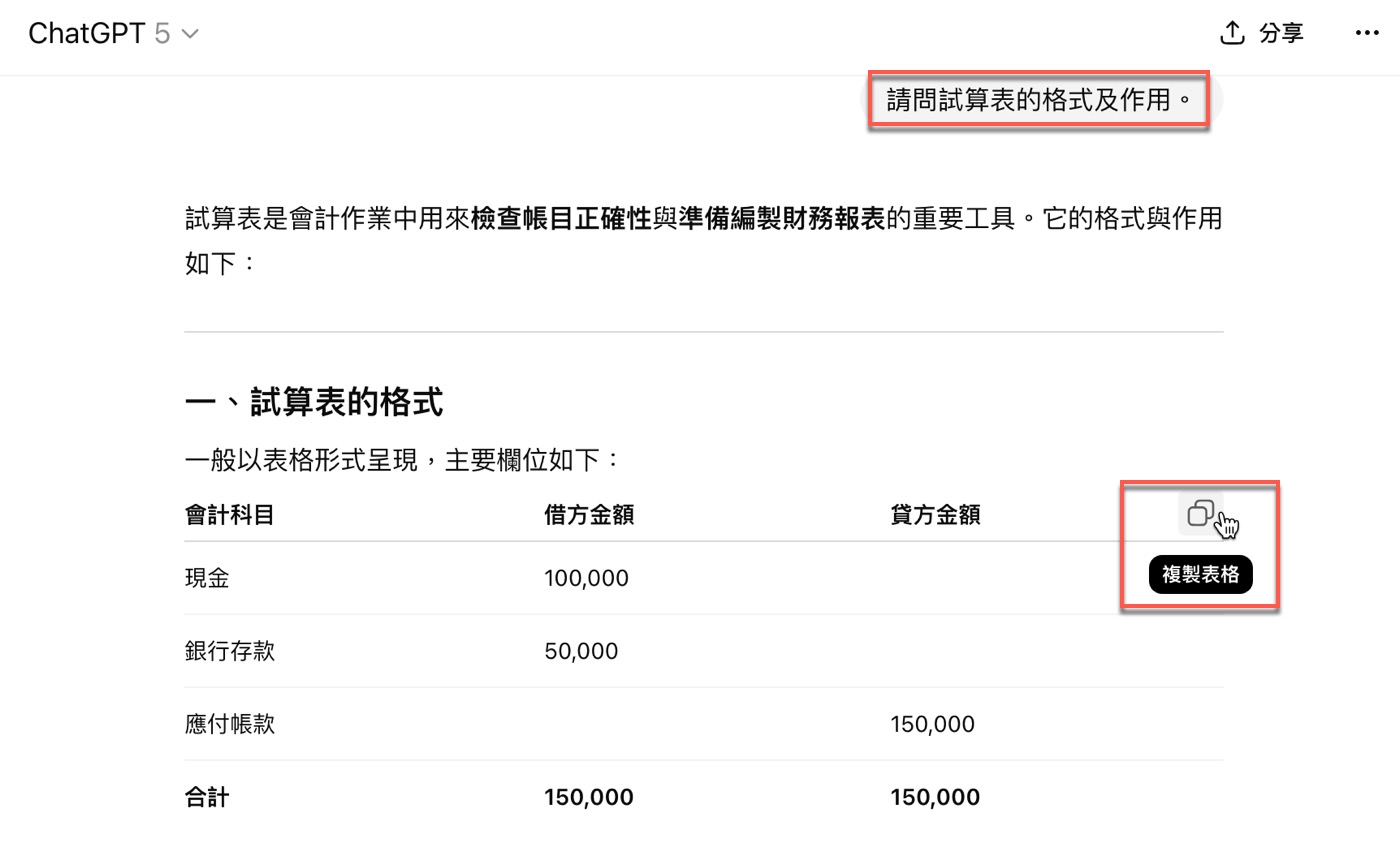Image resolution: width=1400 pixels, height=852 pixels.
Task: Click the 現金 cell in the table
Action: click(207, 577)
